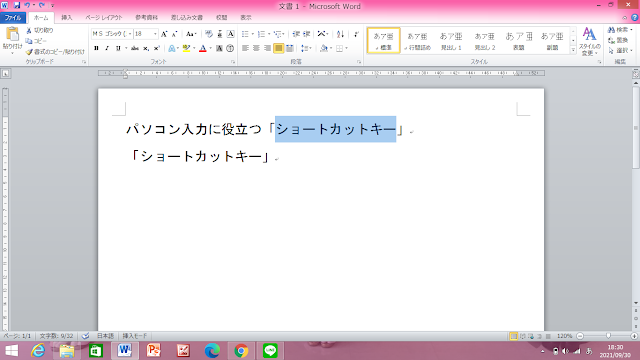640x360 pixels.
Task: Open the Select (選択) dropdown
Action: coord(619,51)
